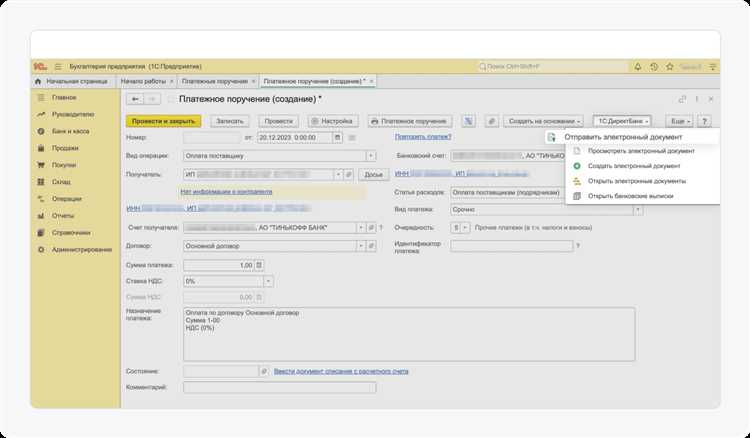This screenshot has width=750, height=438.
Task: Open the calendar picker next to date
Action: [337, 138]
